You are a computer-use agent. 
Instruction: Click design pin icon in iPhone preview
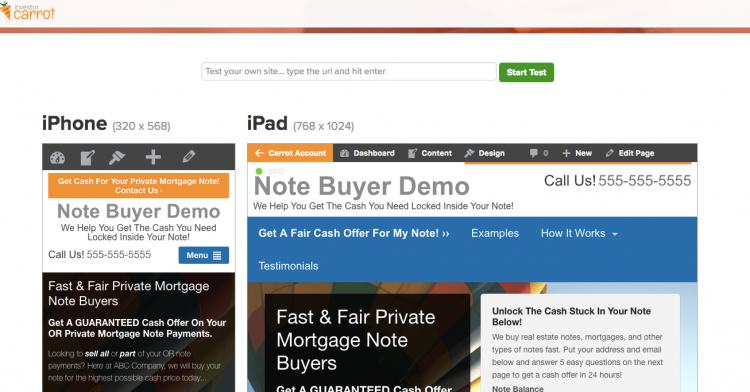tap(117, 157)
